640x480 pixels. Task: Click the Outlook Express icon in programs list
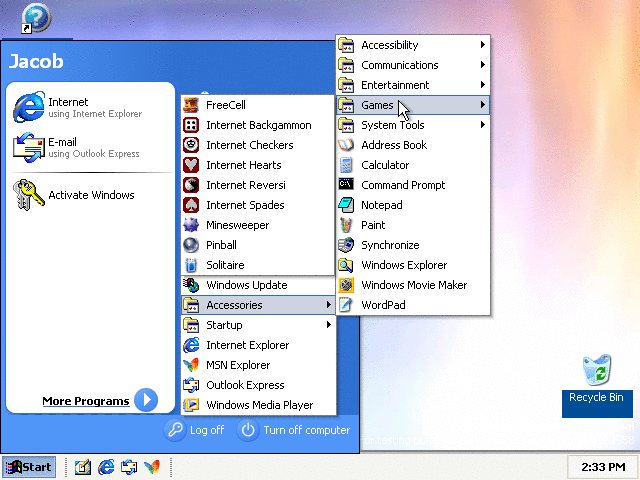point(191,385)
